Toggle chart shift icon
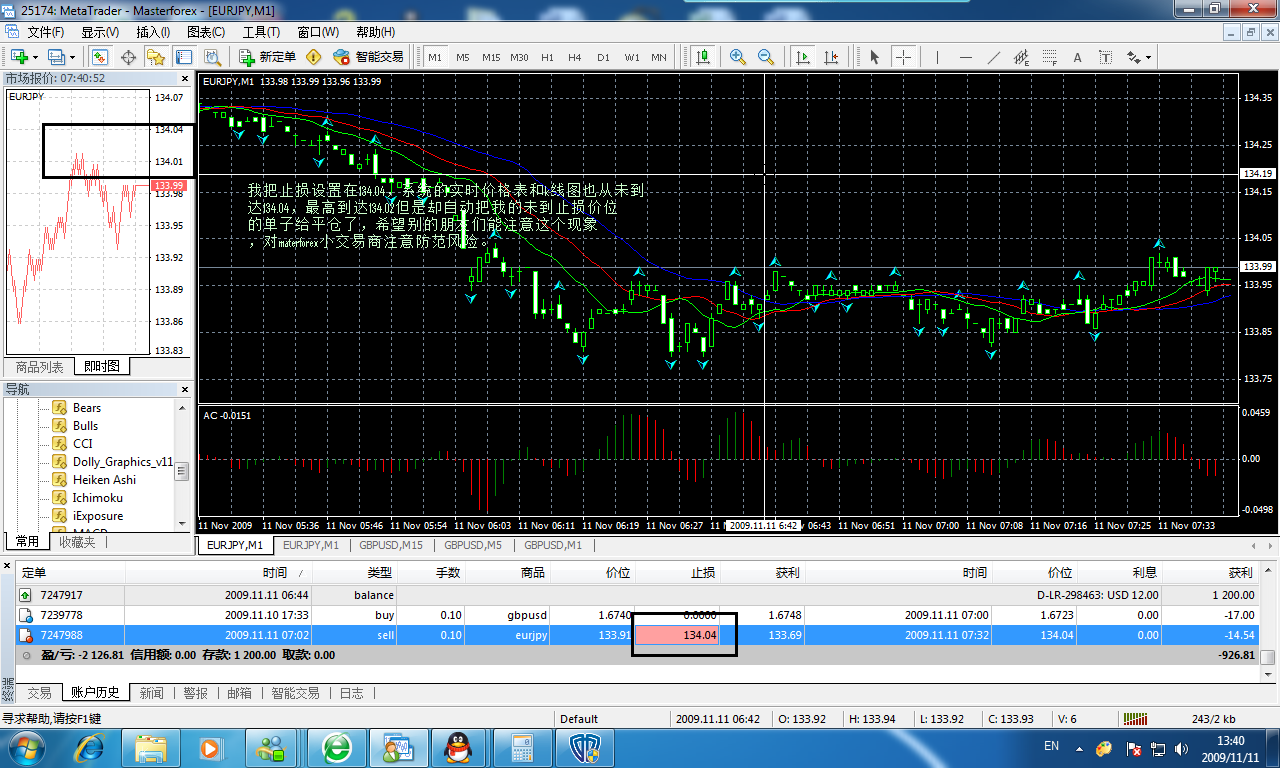Screen dimensions: 1280x768 (831, 57)
